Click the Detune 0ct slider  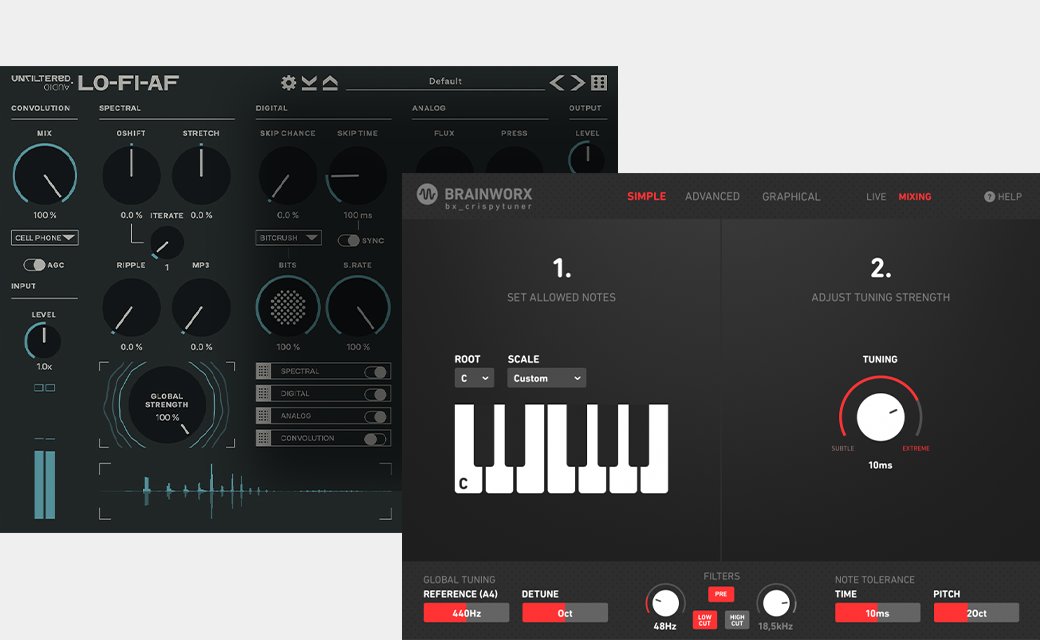point(565,613)
